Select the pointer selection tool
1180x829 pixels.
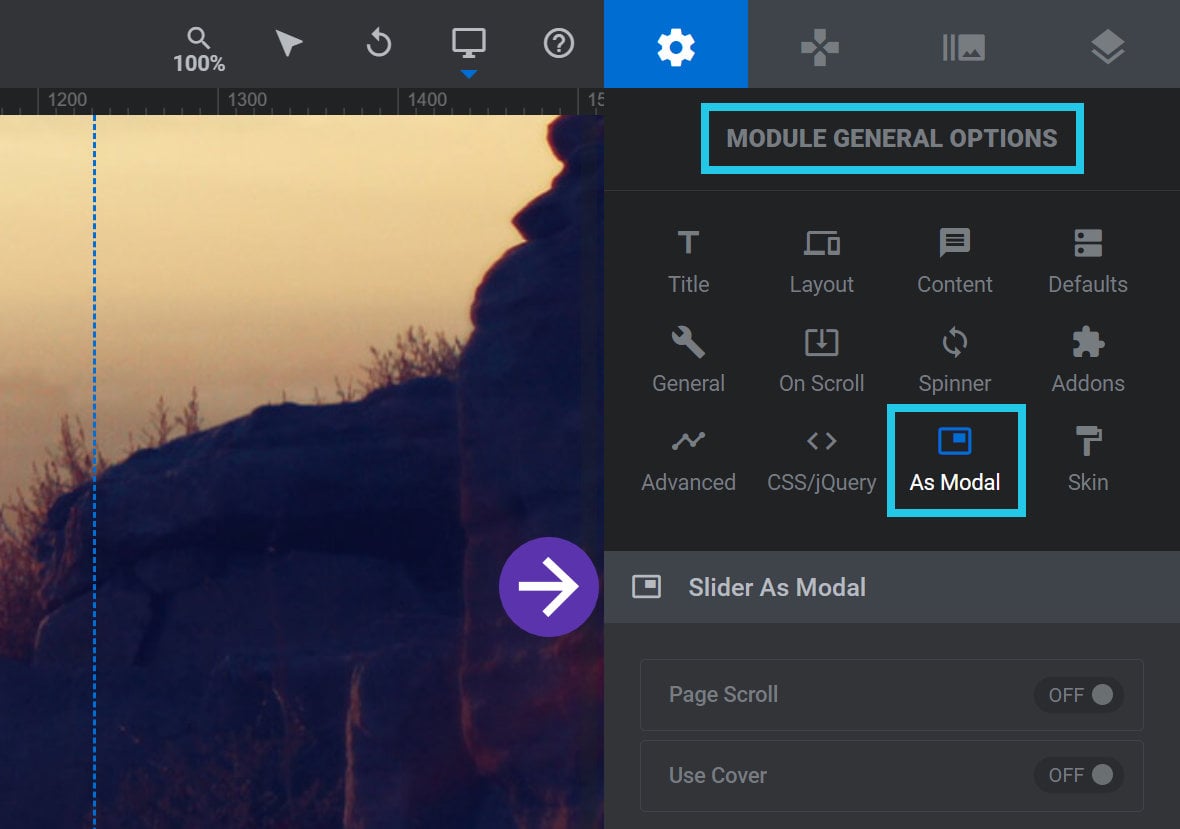pyautogui.click(x=288, y=44)
